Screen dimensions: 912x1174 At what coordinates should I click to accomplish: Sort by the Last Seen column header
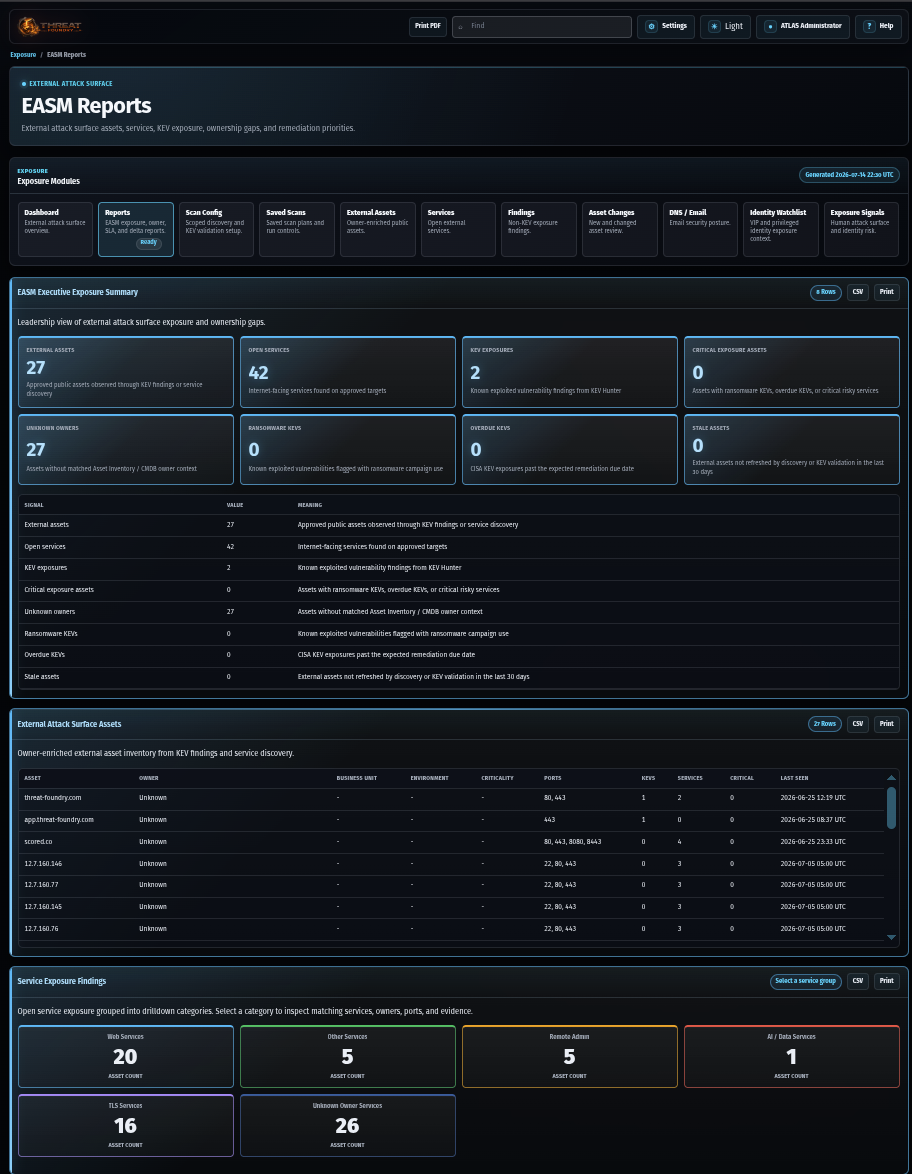tap(794, 778)
